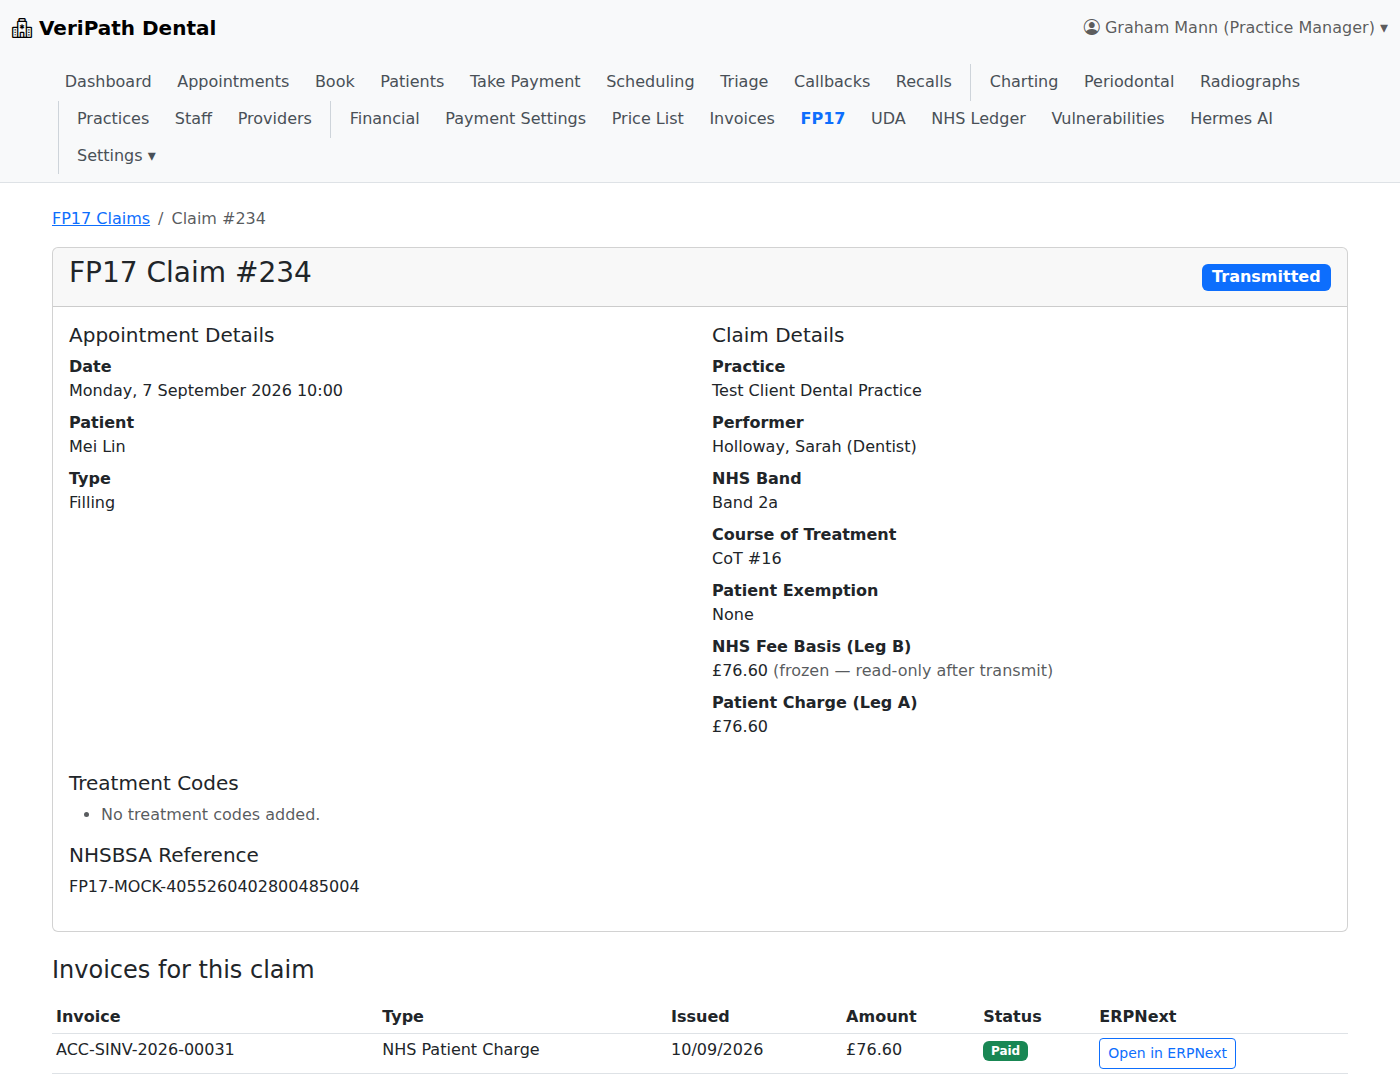Open the Patients section
The width and height of the screenshot is (1400, 1090).
412,81
